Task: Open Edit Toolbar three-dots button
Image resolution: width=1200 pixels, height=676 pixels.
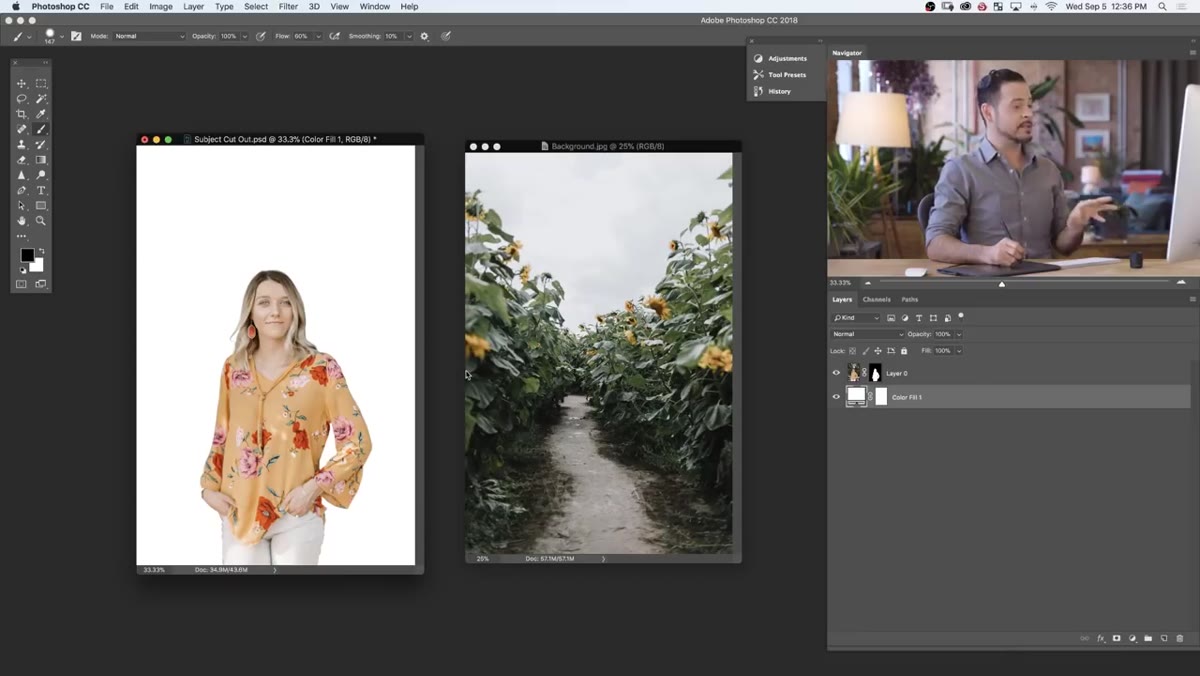Action: [x=21, y=236]
